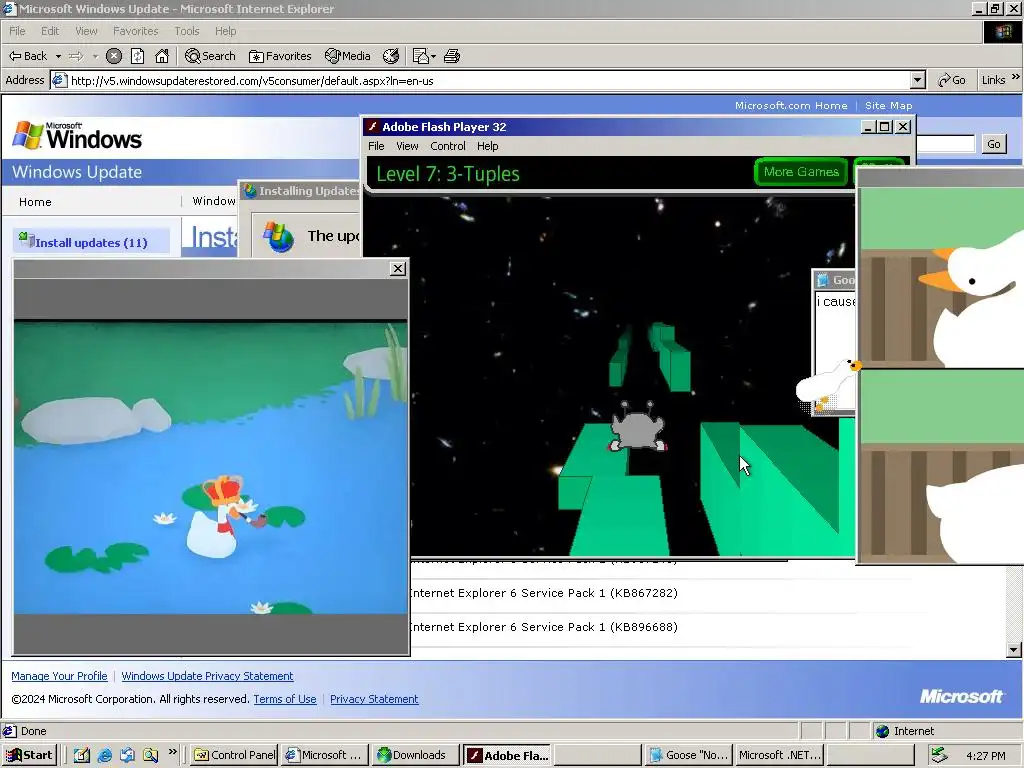
Task: Switch to Downloads taskbar button
Action: [x=414, y=755]
